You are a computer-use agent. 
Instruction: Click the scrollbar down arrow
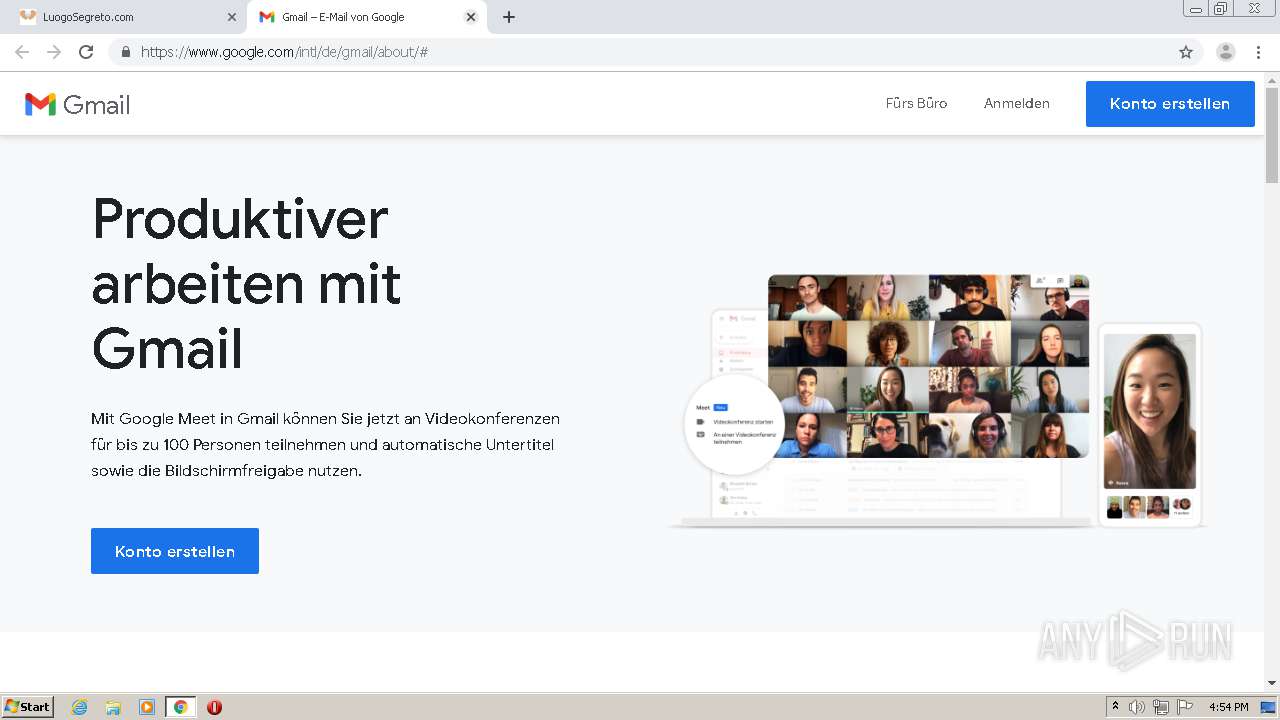click(1272, 683)
